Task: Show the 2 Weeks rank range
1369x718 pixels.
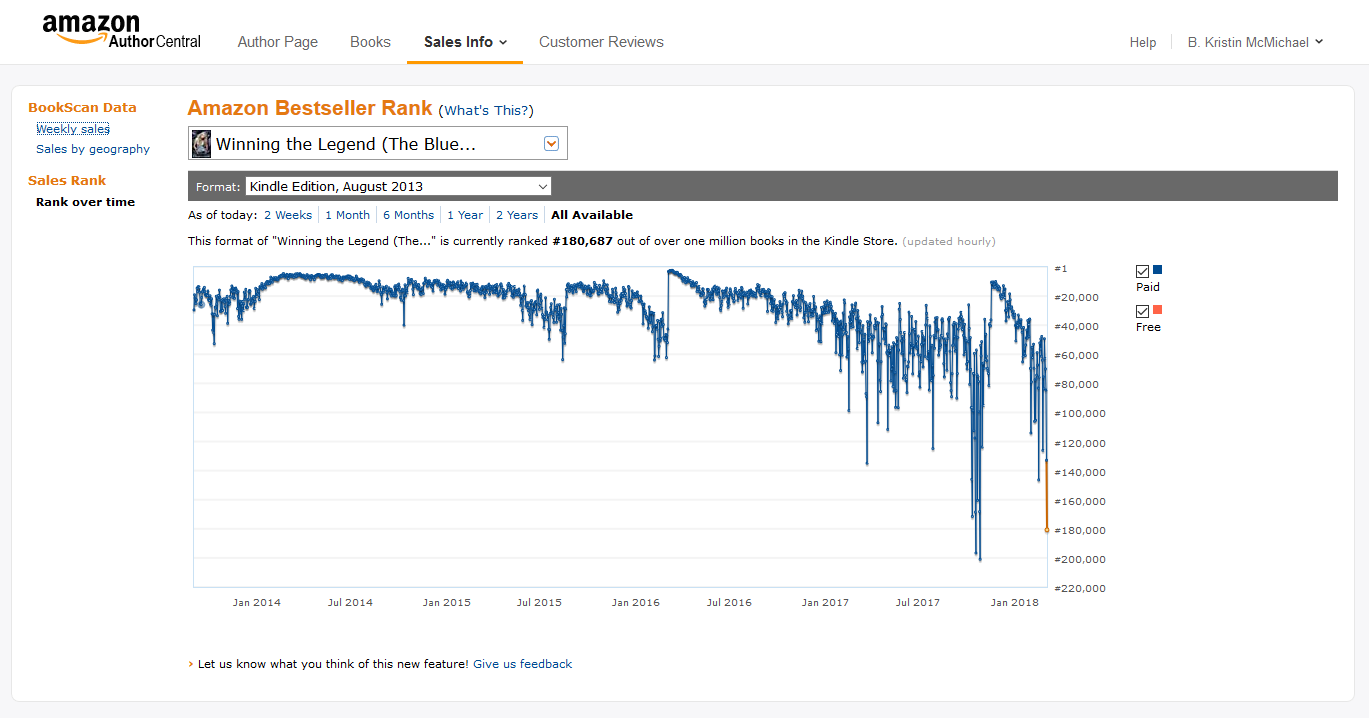Action: pyautogui.click(x=288, y=215)
